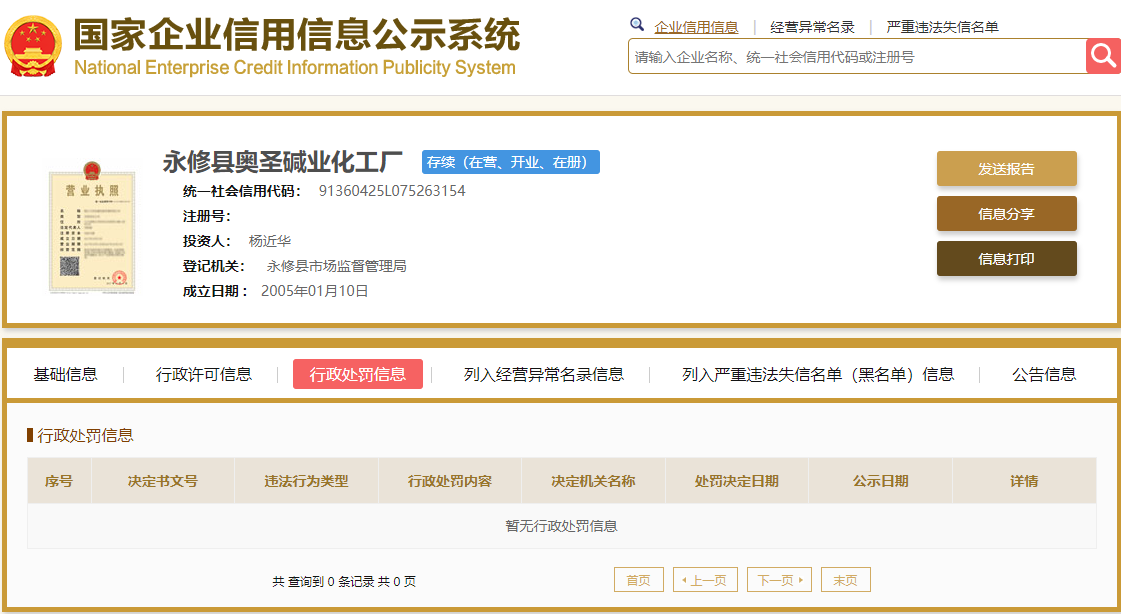Click the 违法行为类型 column header

click(x=306, y=481)
